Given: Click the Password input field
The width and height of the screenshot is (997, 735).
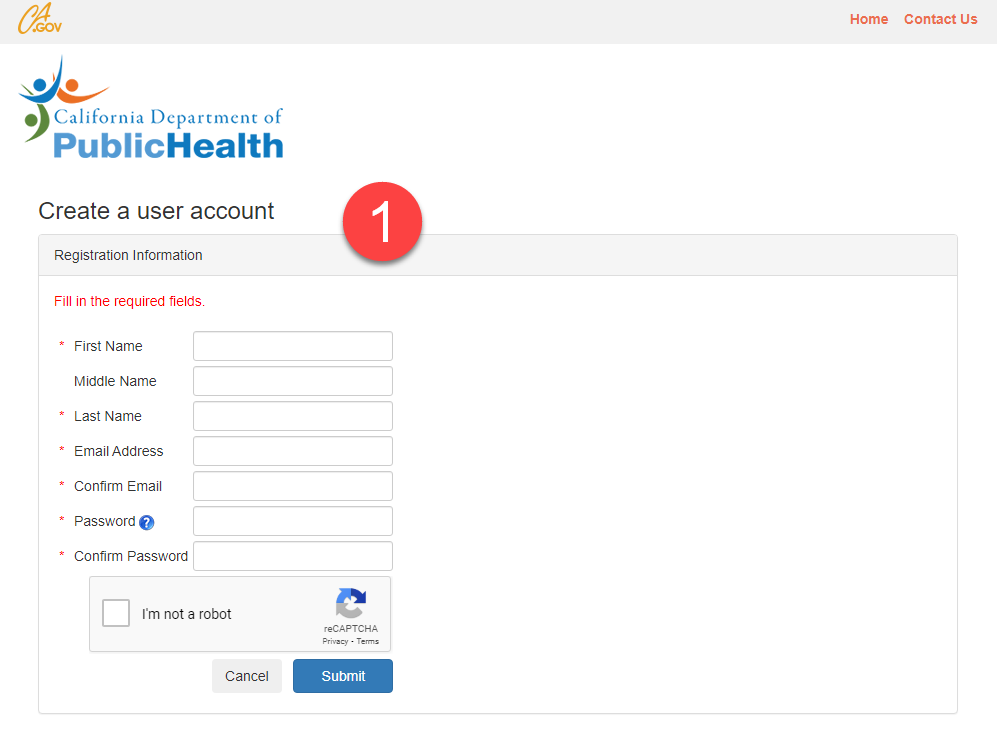Looking at the screenshot, I should point(292,521).
